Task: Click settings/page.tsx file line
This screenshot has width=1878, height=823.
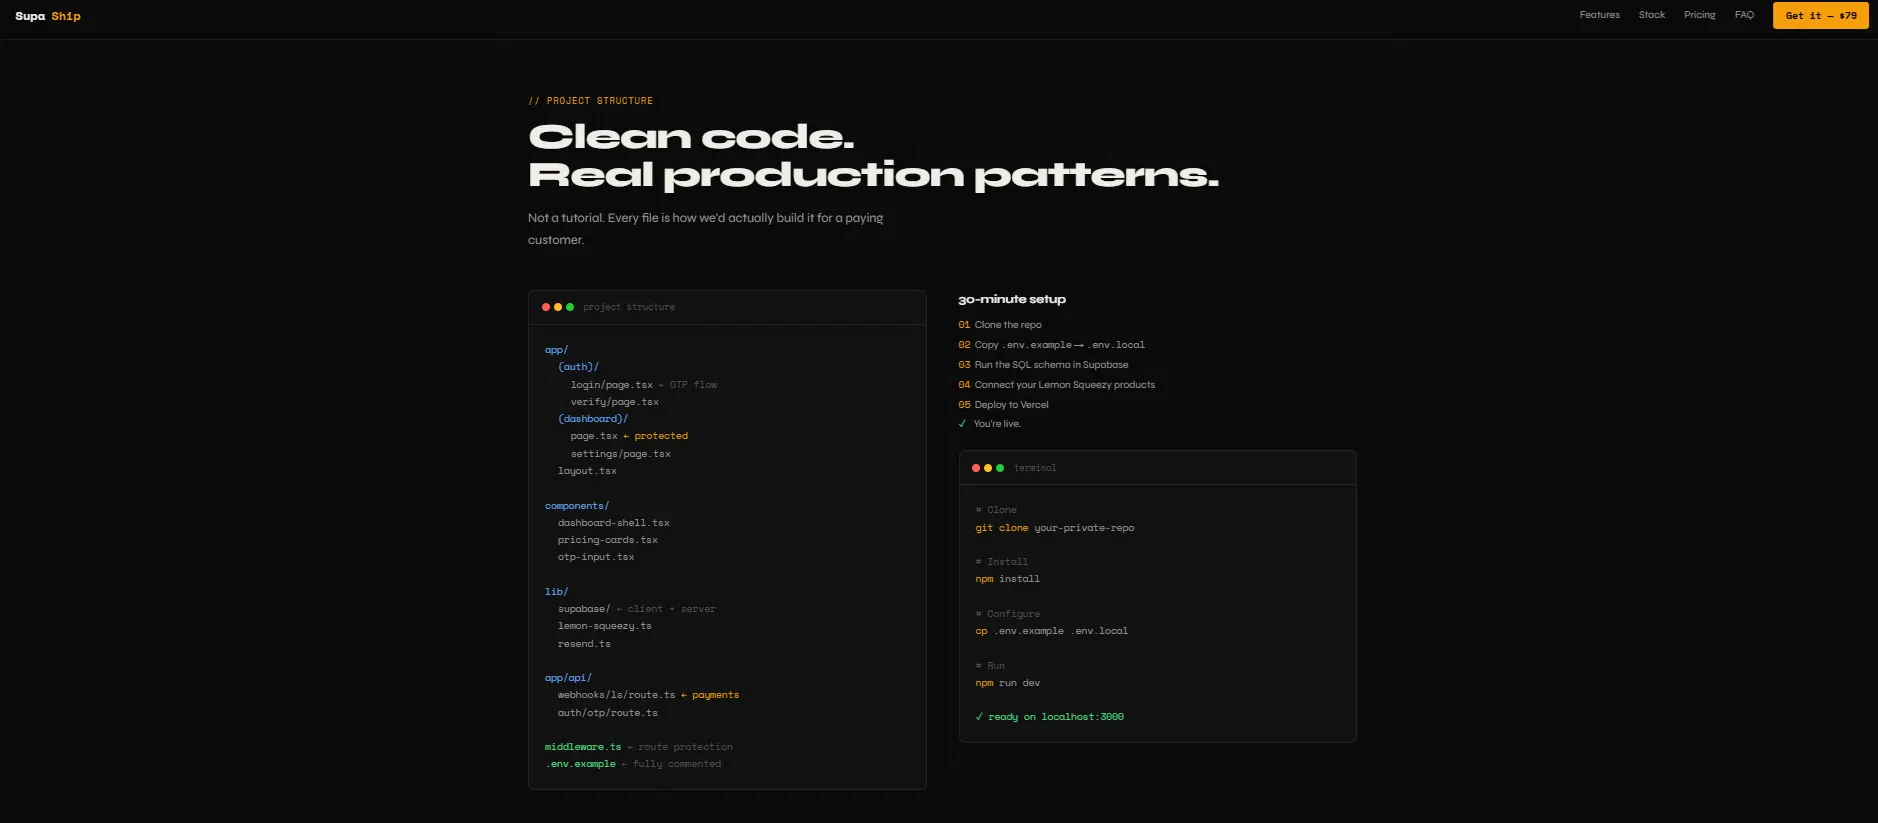Action: pyautogui.click(x=620, y=454)
